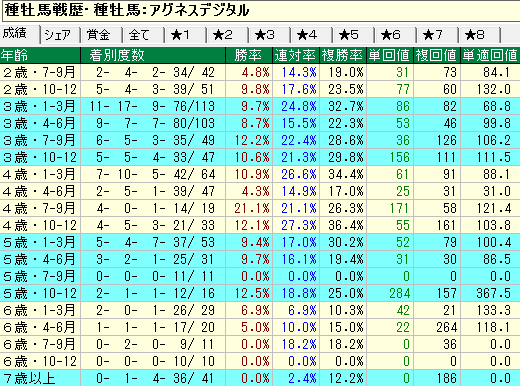The image size is (520, 386).
Task: Open the 賞金 tab
Action: coord(101,35)
